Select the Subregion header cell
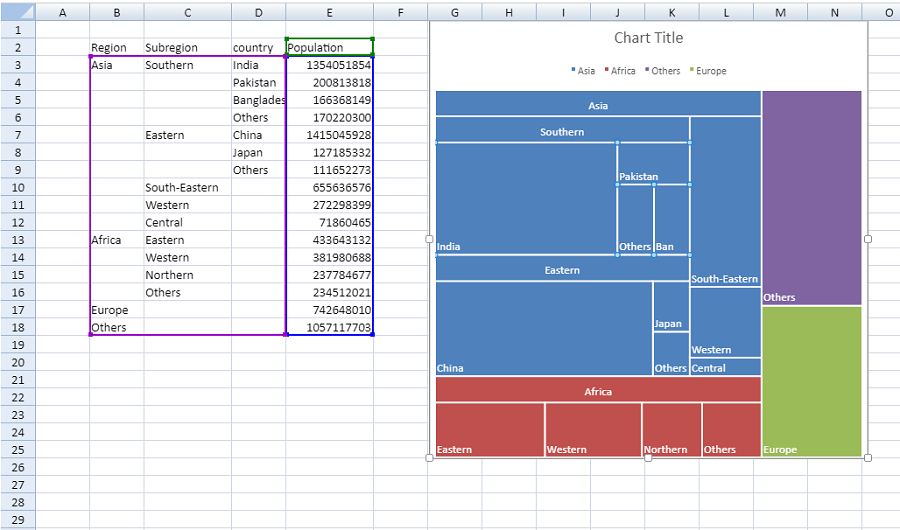Screen dimensions: 900x530 click(x=188, y=47)
